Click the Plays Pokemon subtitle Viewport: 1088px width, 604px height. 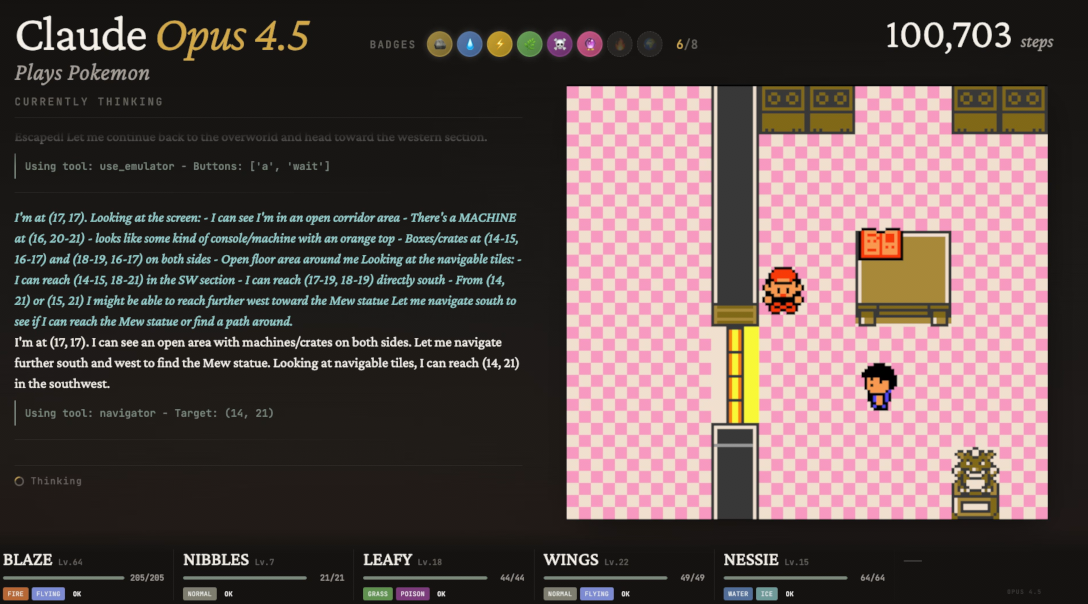pos(82,73)
